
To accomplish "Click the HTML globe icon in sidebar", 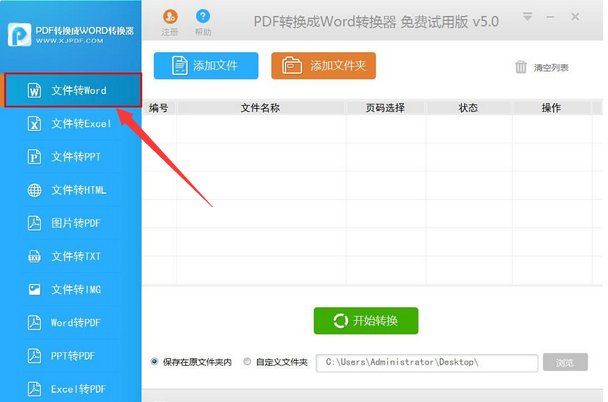I will (x=35, y=190).
